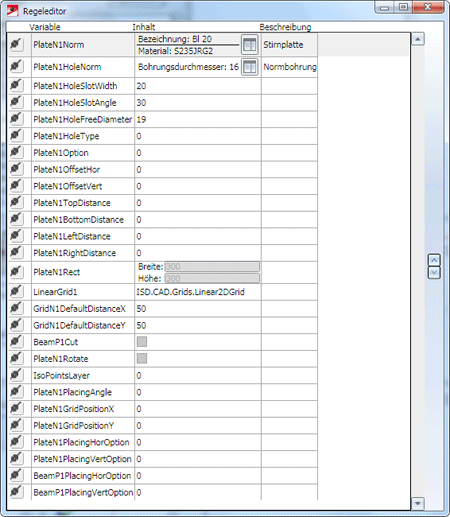Click the GridN1DefaultDistanceX value cell
Viewport: 450px width, 517px height.
198,309
